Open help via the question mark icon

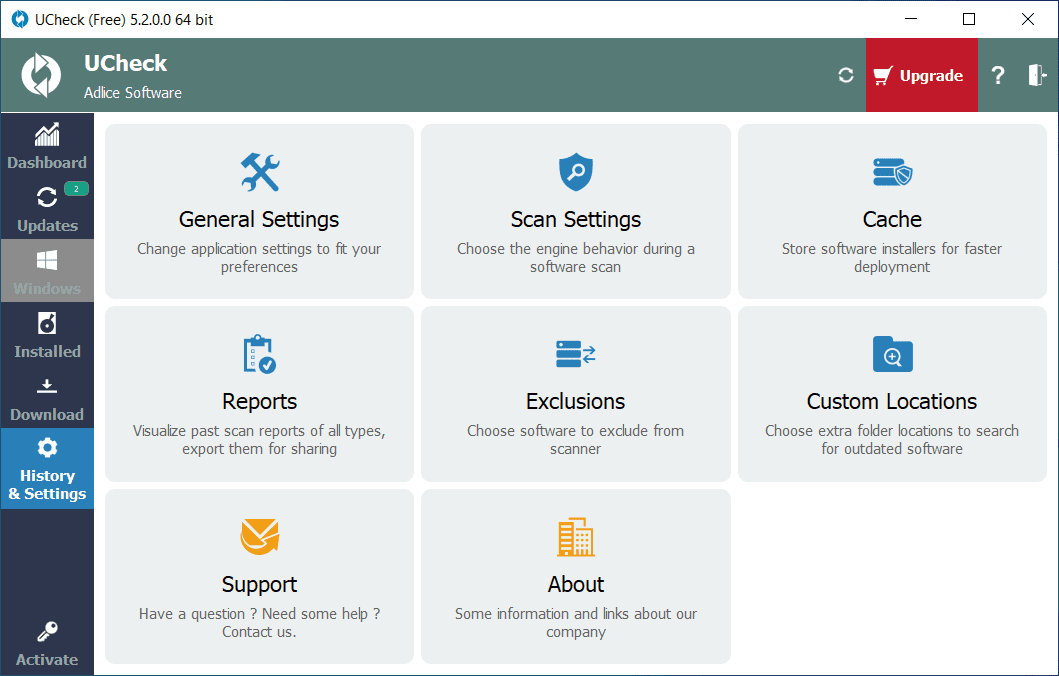click(x=997, y=75)
